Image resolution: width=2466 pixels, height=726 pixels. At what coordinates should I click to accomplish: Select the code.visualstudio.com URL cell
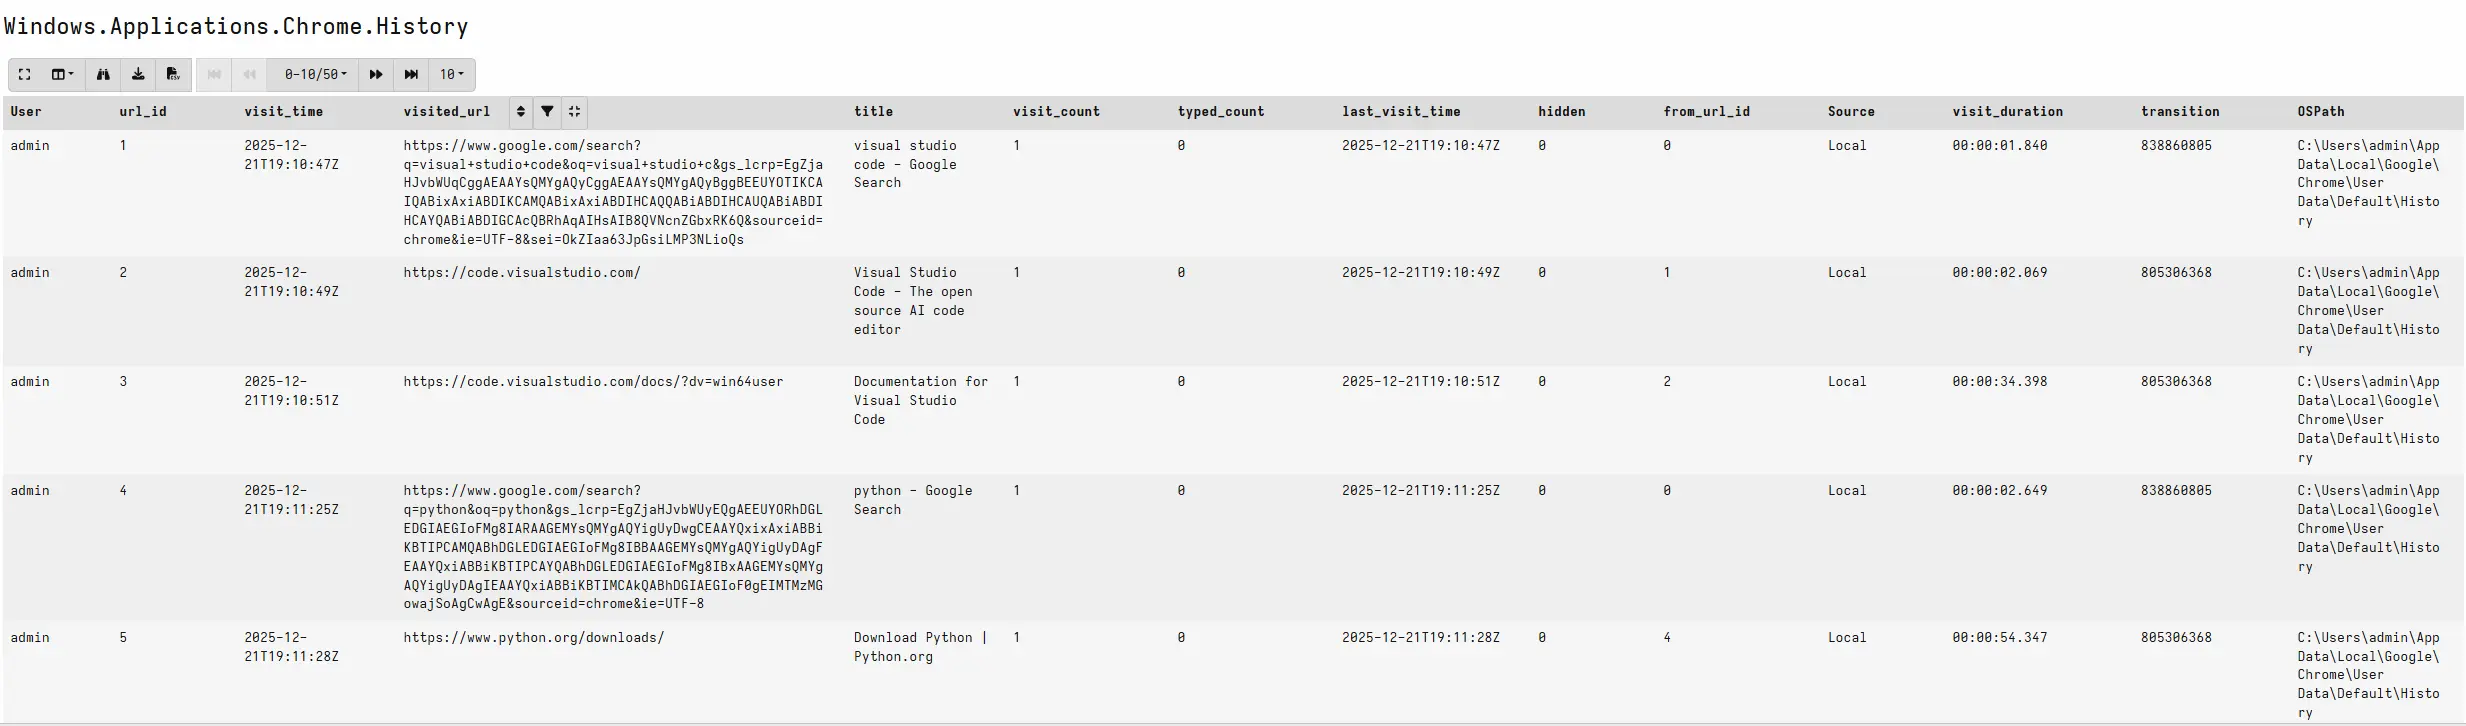tap(522, 273)
